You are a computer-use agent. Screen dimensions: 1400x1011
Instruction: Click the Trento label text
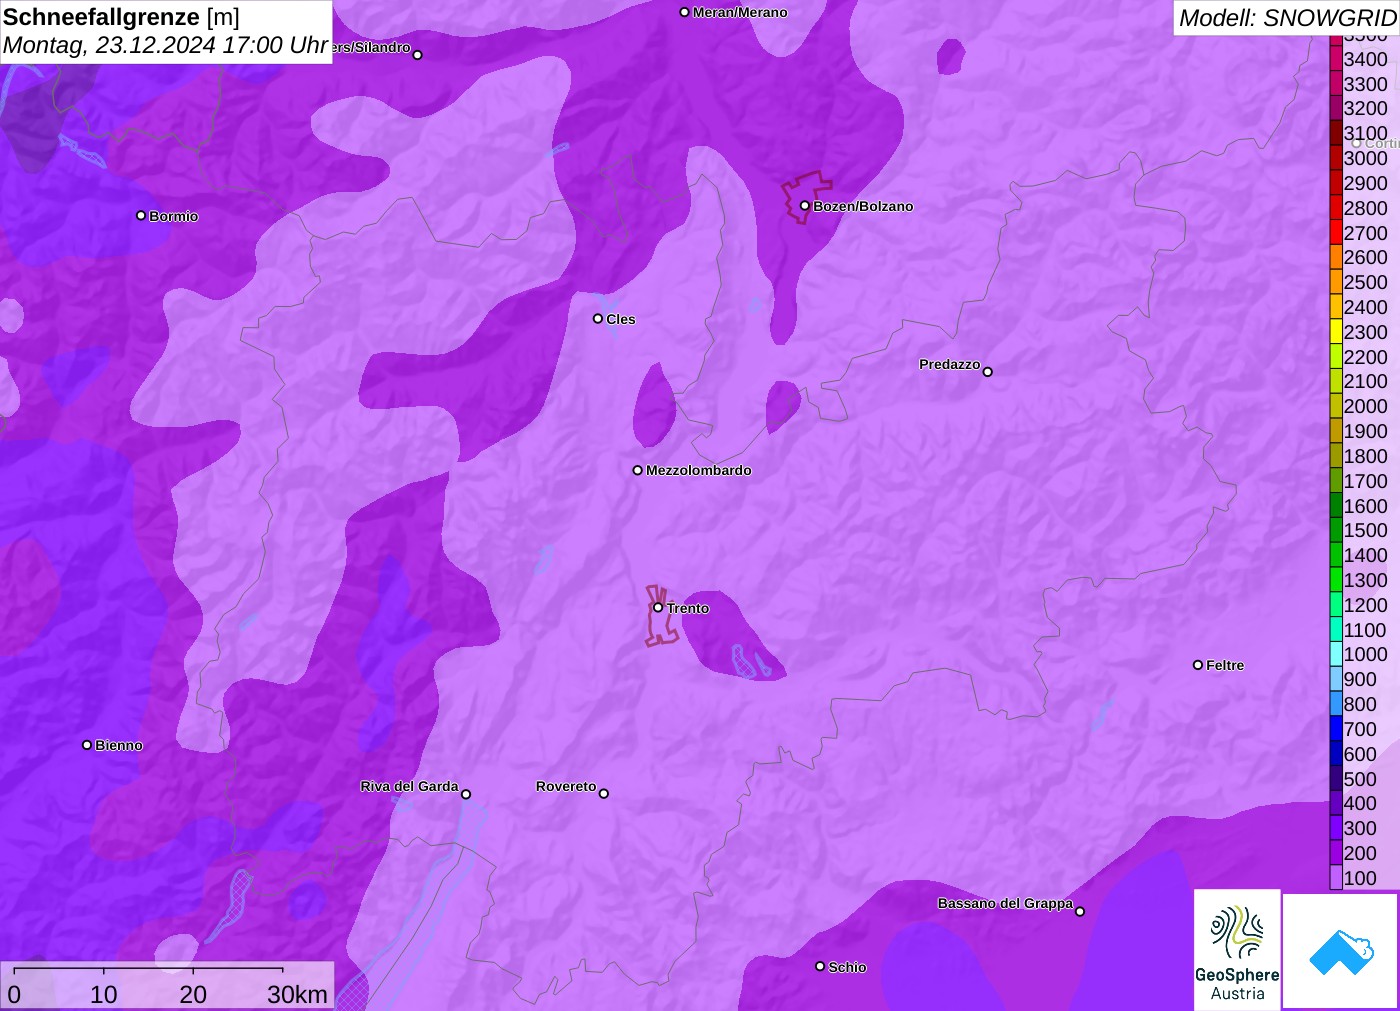[687, 608]
